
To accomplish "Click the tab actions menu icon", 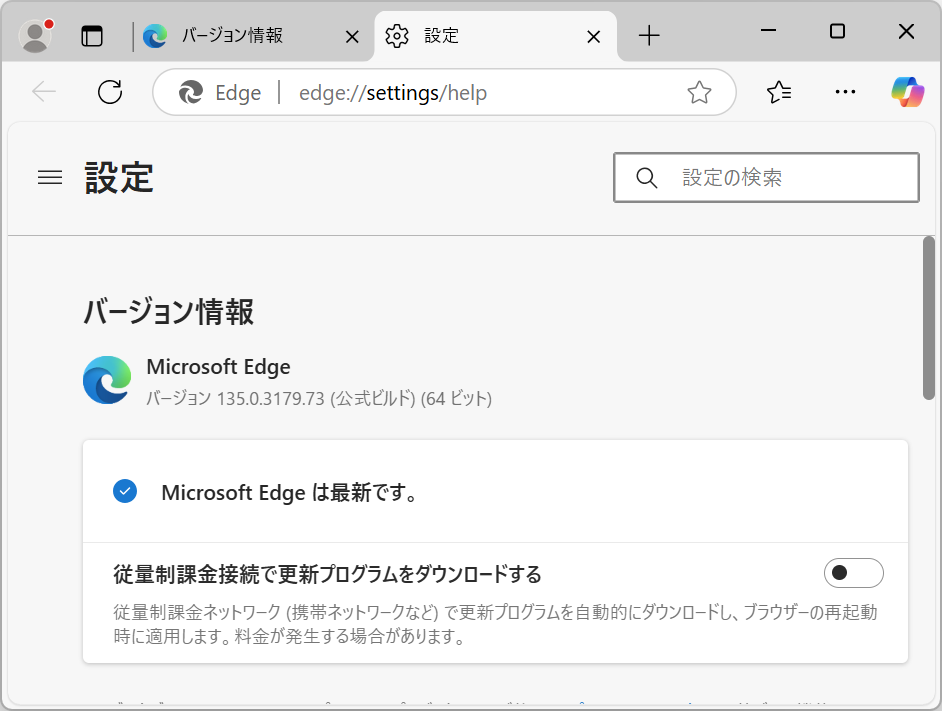I will tap(93, 36).
